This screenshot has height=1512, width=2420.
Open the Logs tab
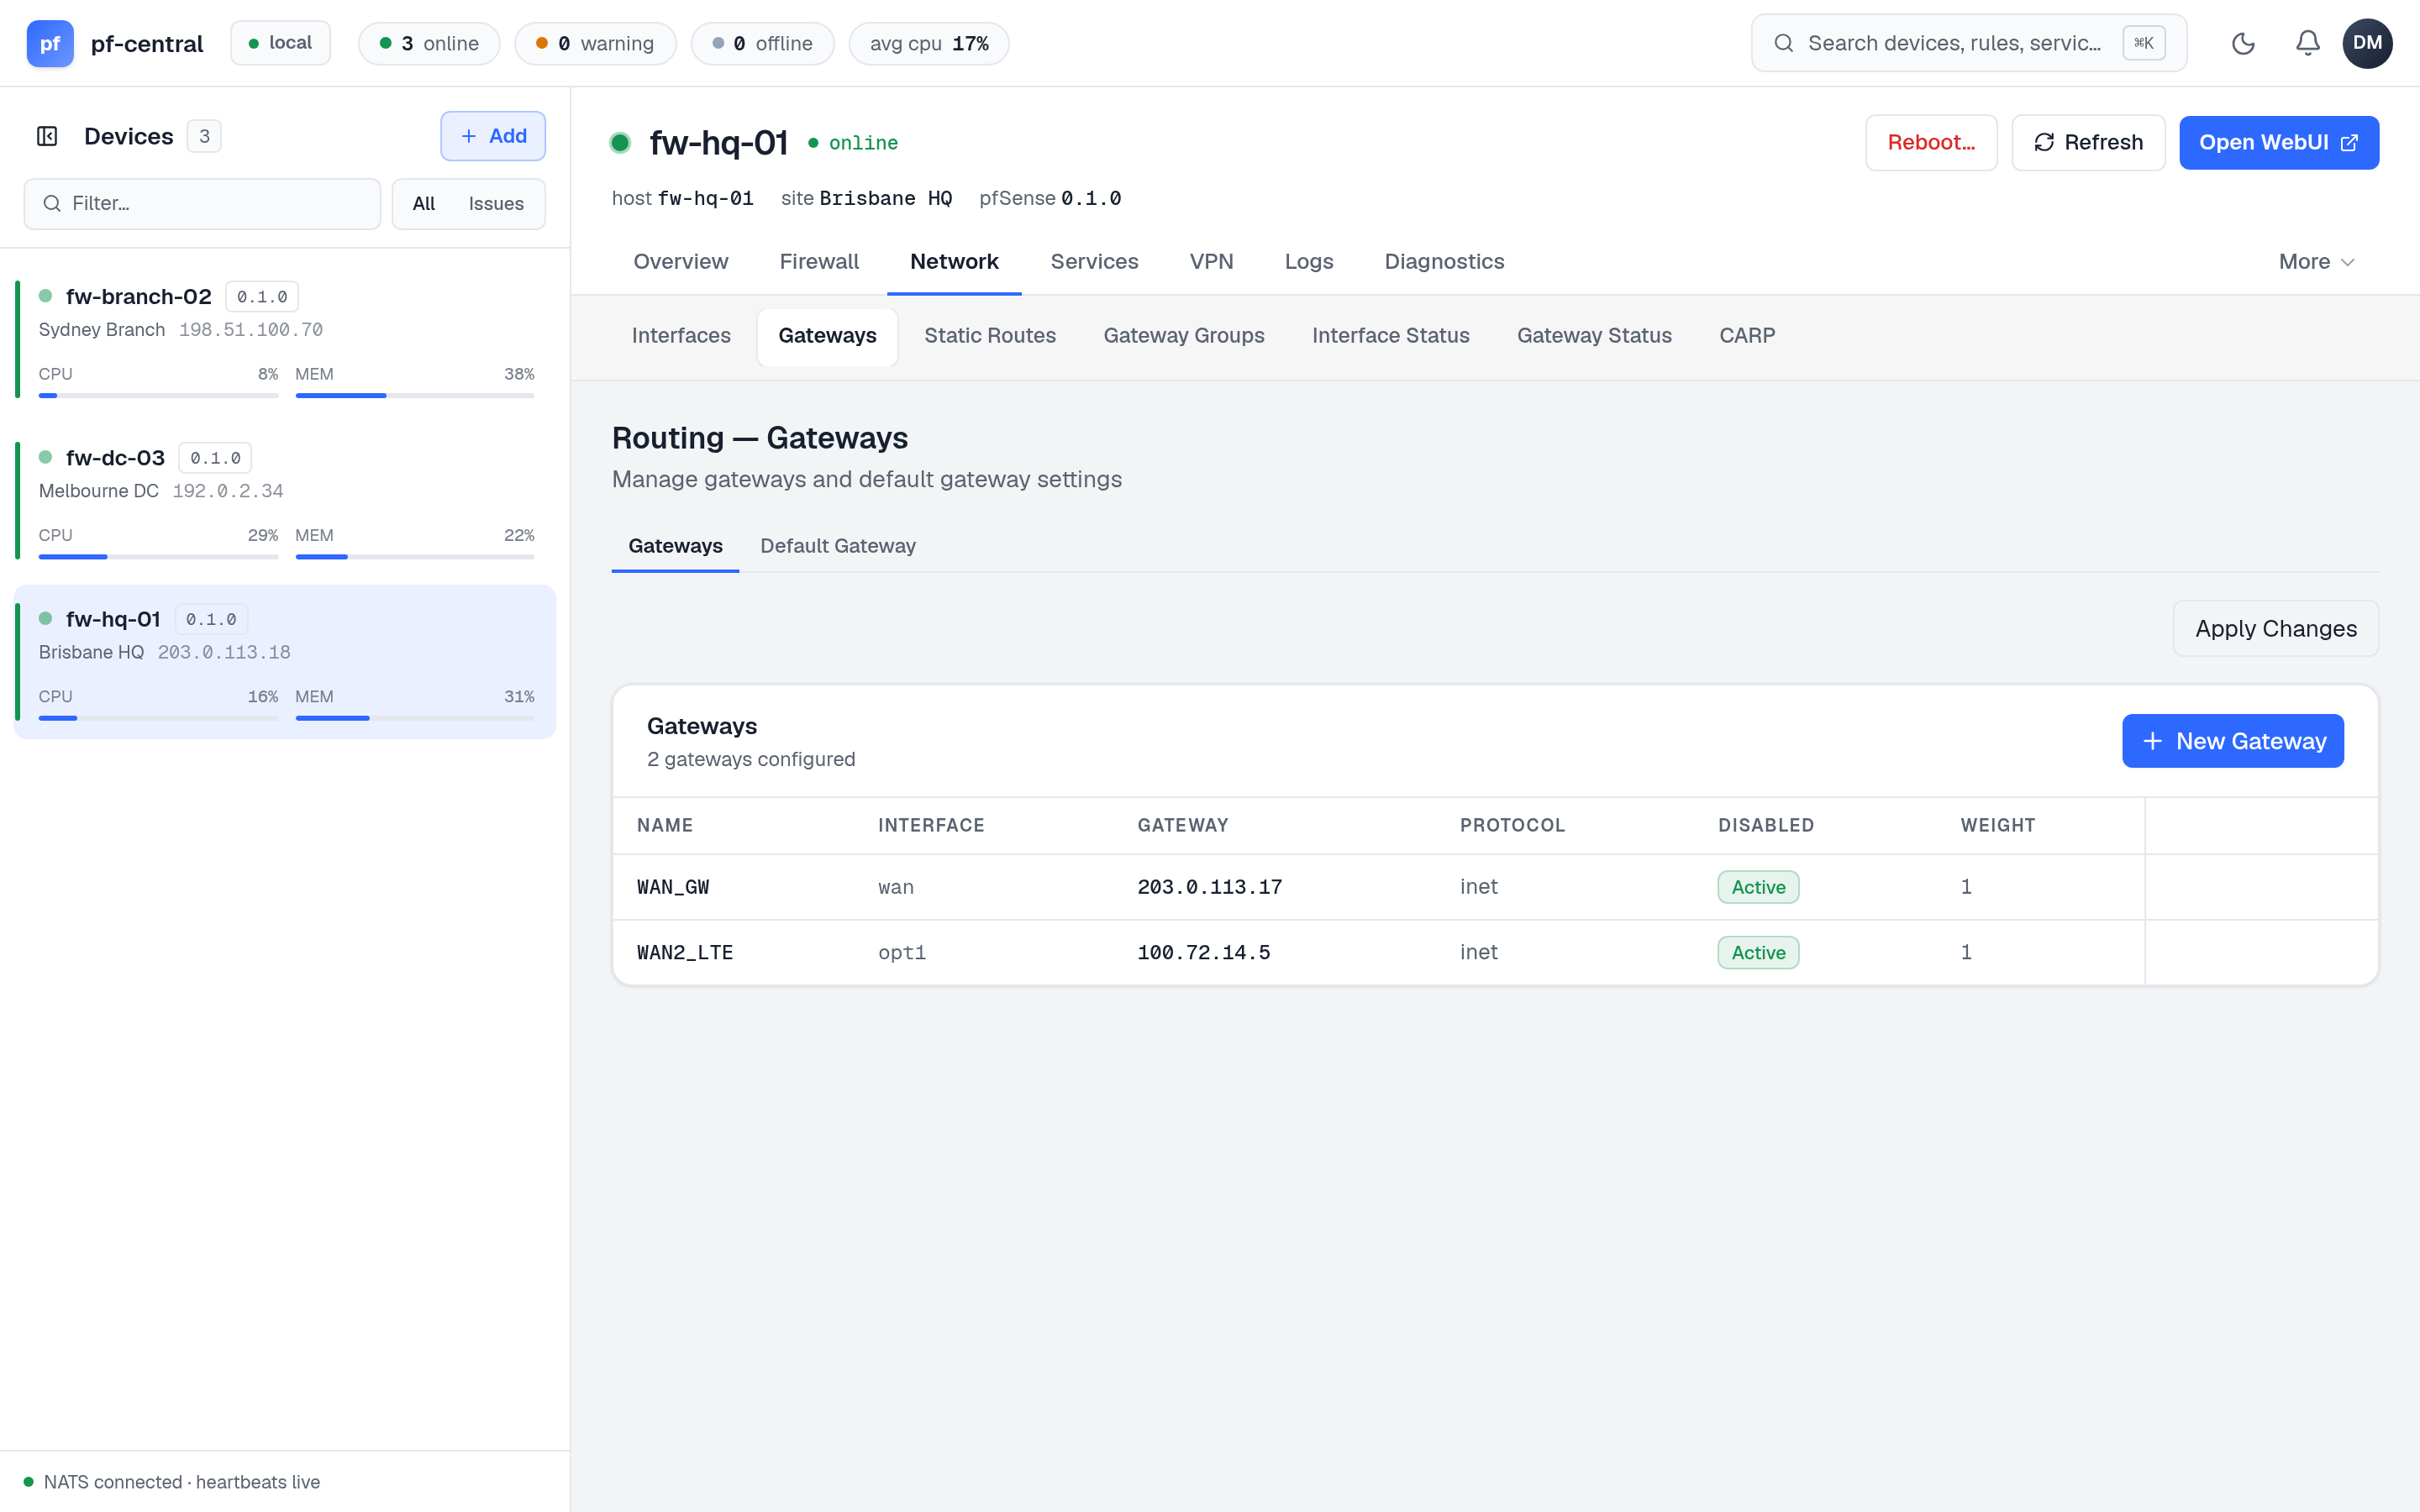click(1309, 261)
